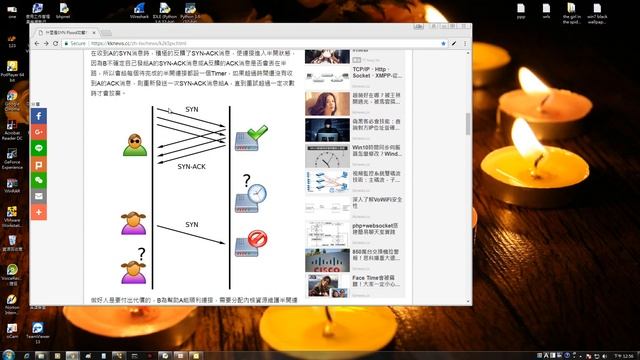Close the SYN Flood article tab

click(x=94, y=32)
